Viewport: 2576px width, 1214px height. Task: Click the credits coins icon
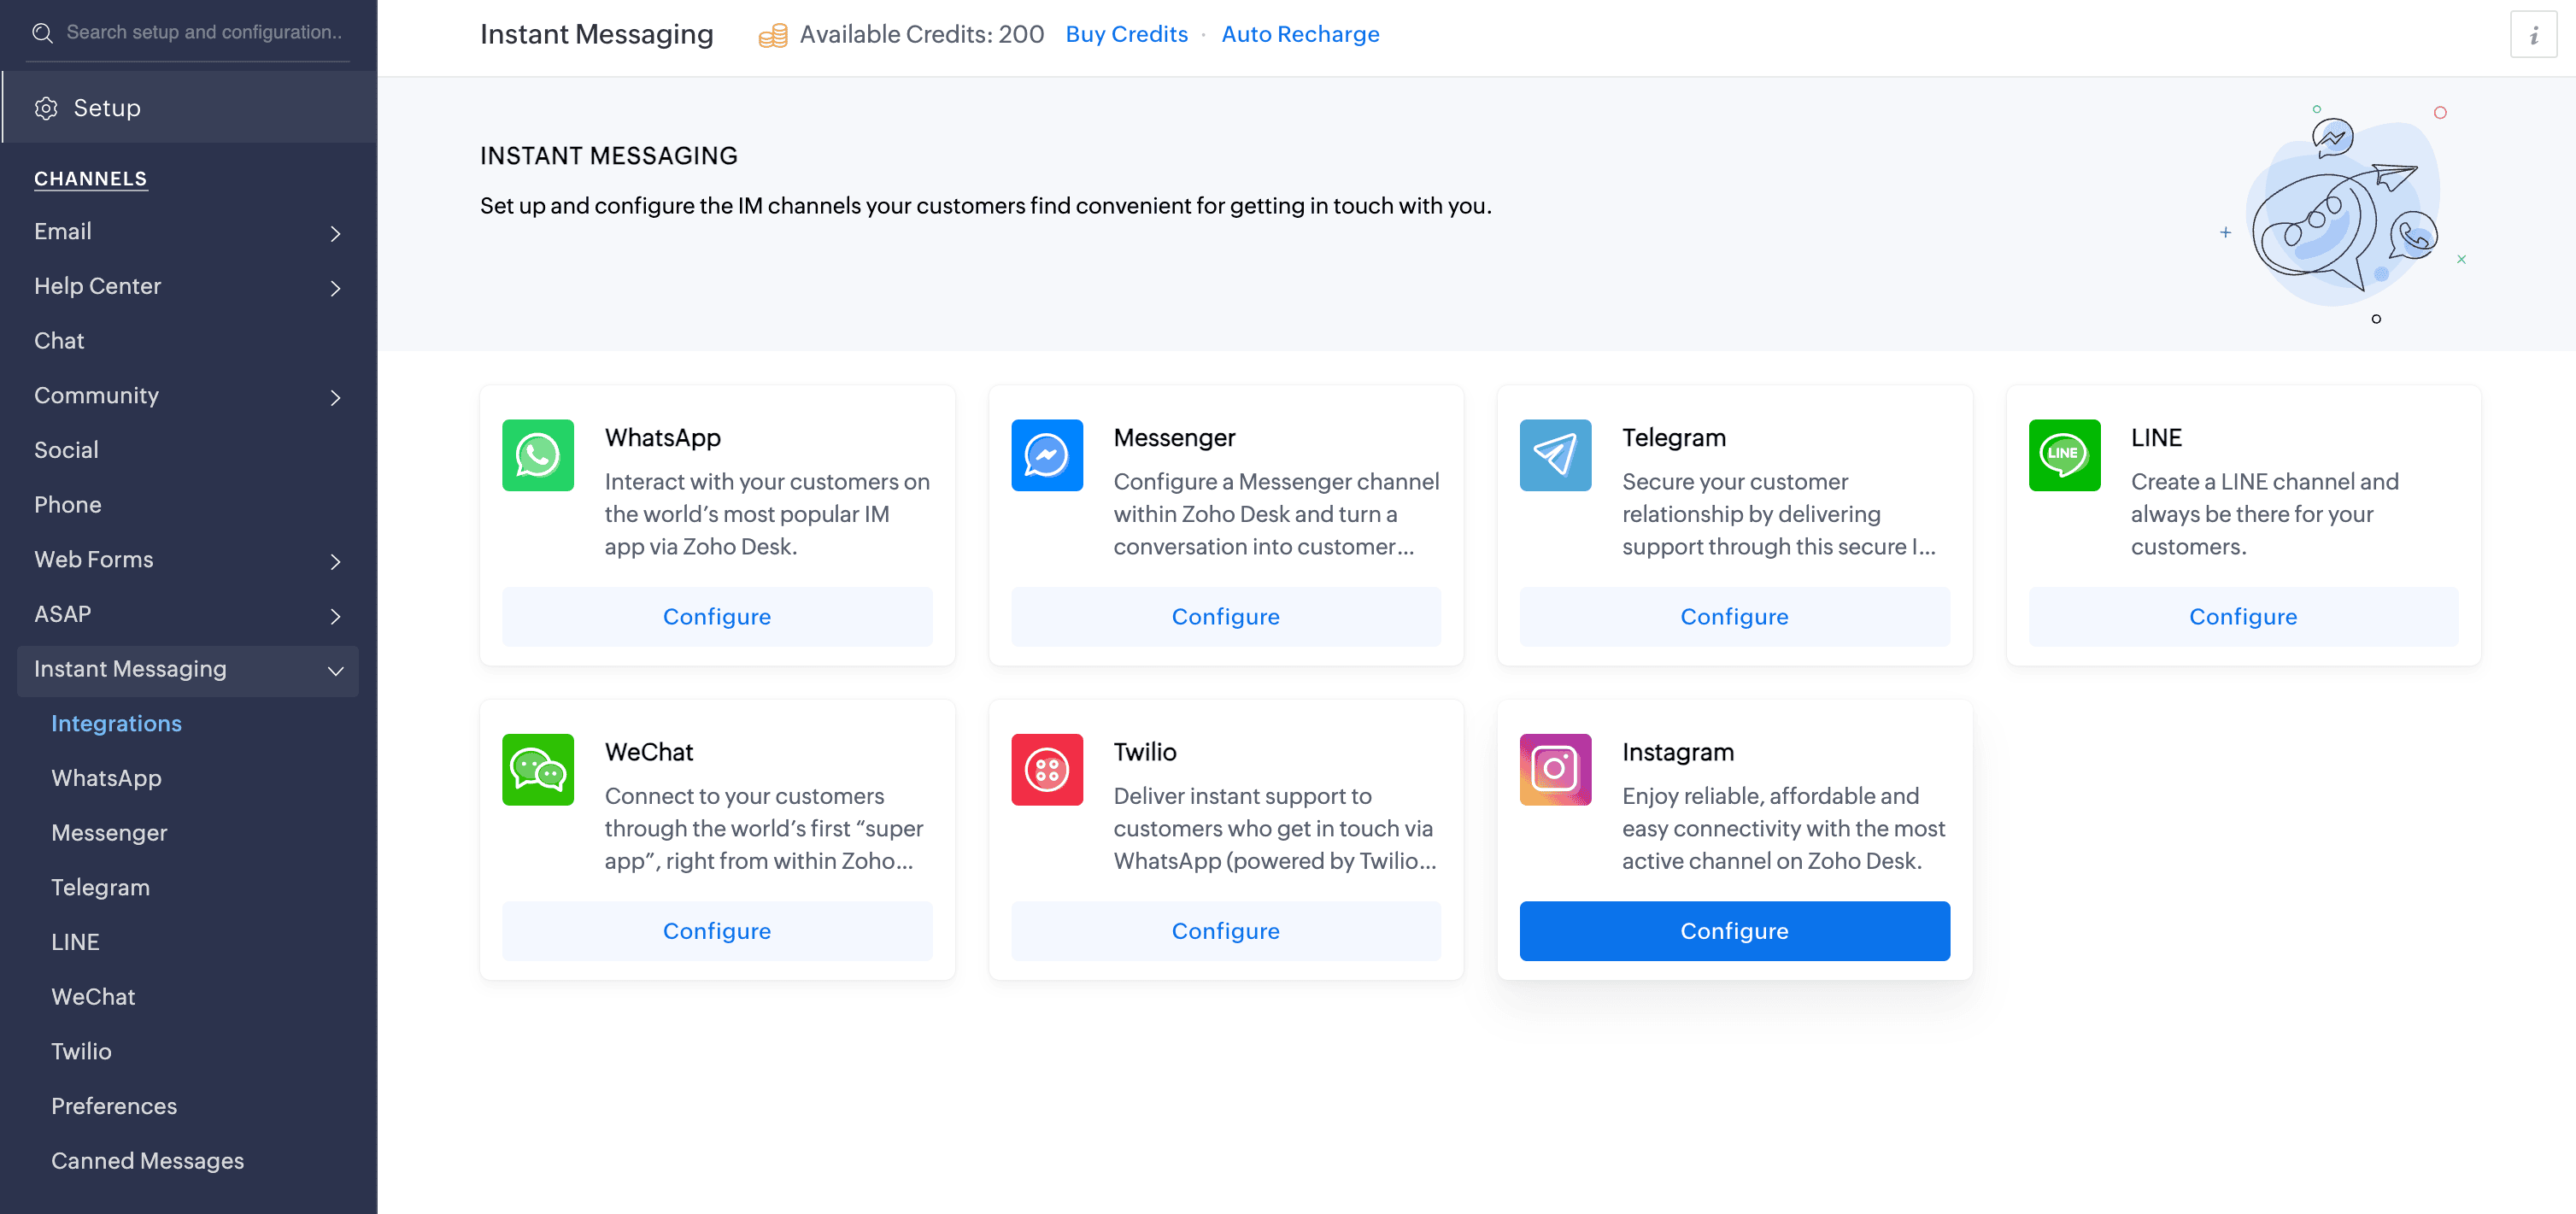point(772,36)
